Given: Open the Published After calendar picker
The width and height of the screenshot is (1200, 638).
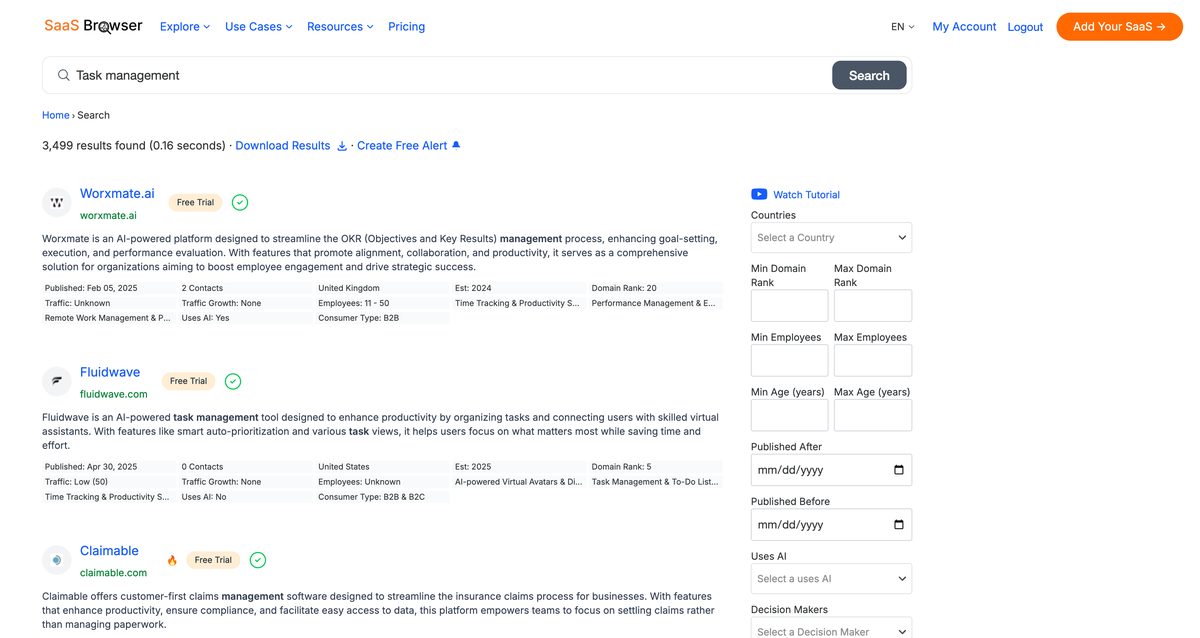Looking at the screenshot, I should [x=898, y=470].
